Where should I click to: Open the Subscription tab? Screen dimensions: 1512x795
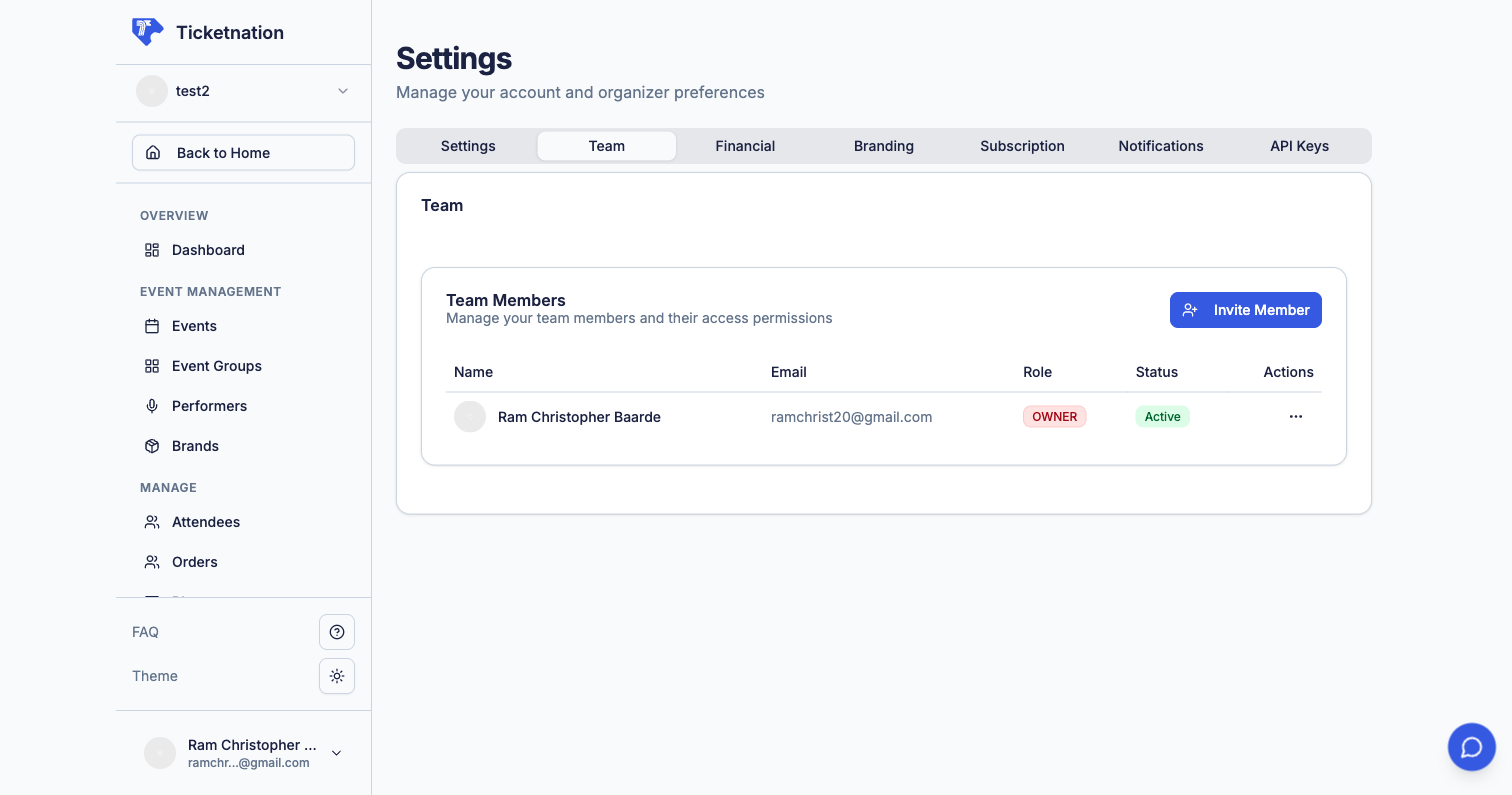[x=1022, y=146]
